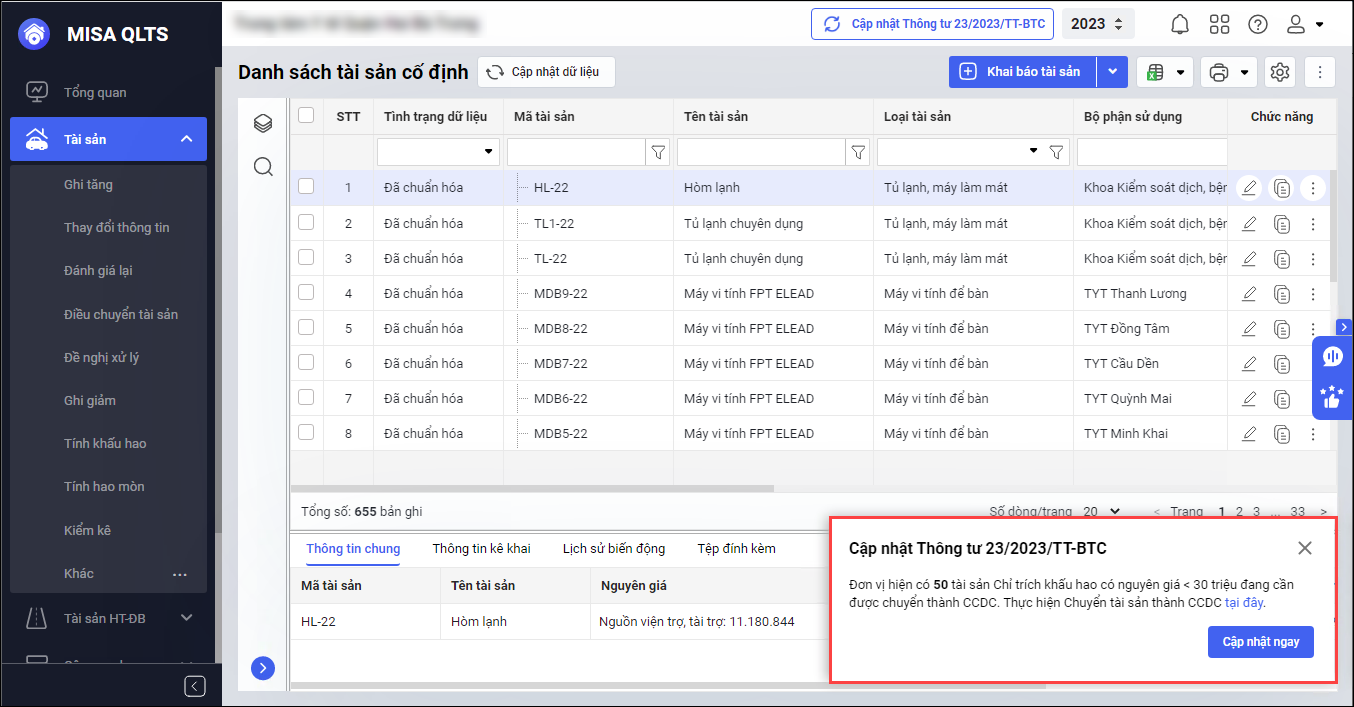This screenshot has height=707, width=1354.
Task: Tick the checkbox for row MDB9-22
Action: point(306,292)
